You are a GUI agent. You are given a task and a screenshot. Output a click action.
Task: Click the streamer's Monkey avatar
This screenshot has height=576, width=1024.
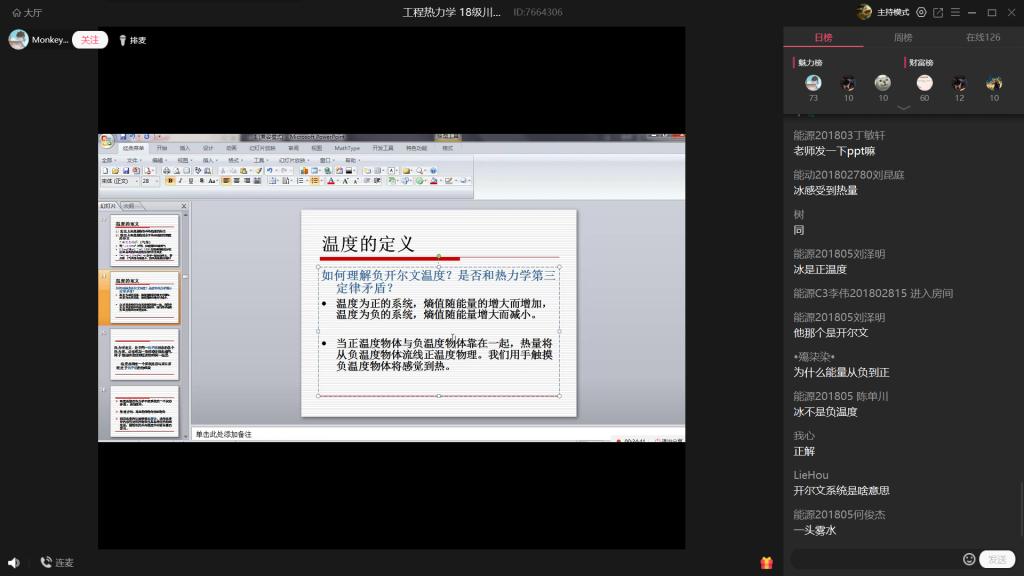point(18,40)
